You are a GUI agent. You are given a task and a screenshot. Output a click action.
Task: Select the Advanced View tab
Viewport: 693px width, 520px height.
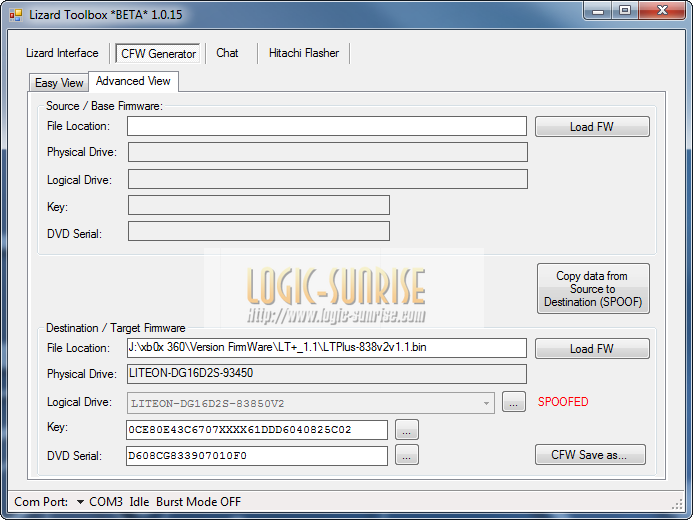tap(133, 81)
